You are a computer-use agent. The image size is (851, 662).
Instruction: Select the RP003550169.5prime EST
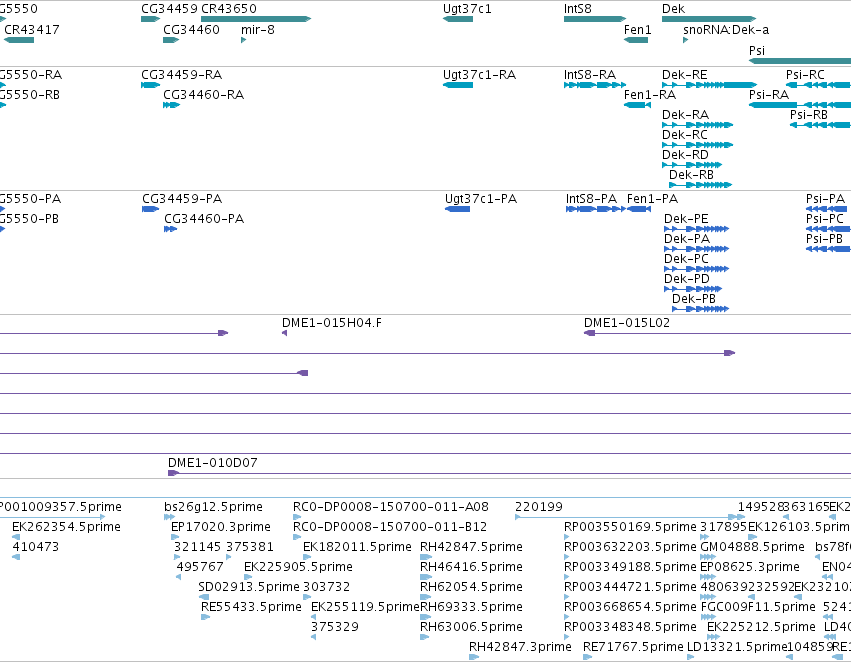[567, 537]
